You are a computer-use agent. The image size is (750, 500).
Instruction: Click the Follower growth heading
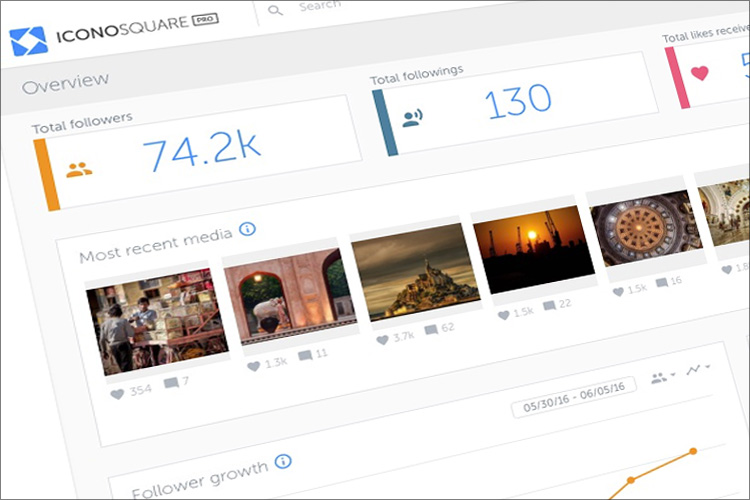[200, 480]
